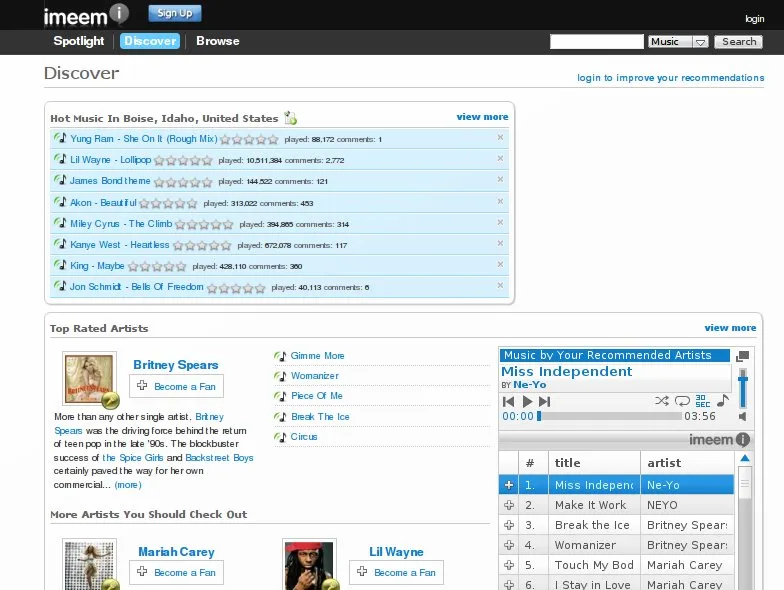Click the music note icon in player controls
The height and width of the screenshot is (590, 784).
pyautogui.click(x=723, y=401)
